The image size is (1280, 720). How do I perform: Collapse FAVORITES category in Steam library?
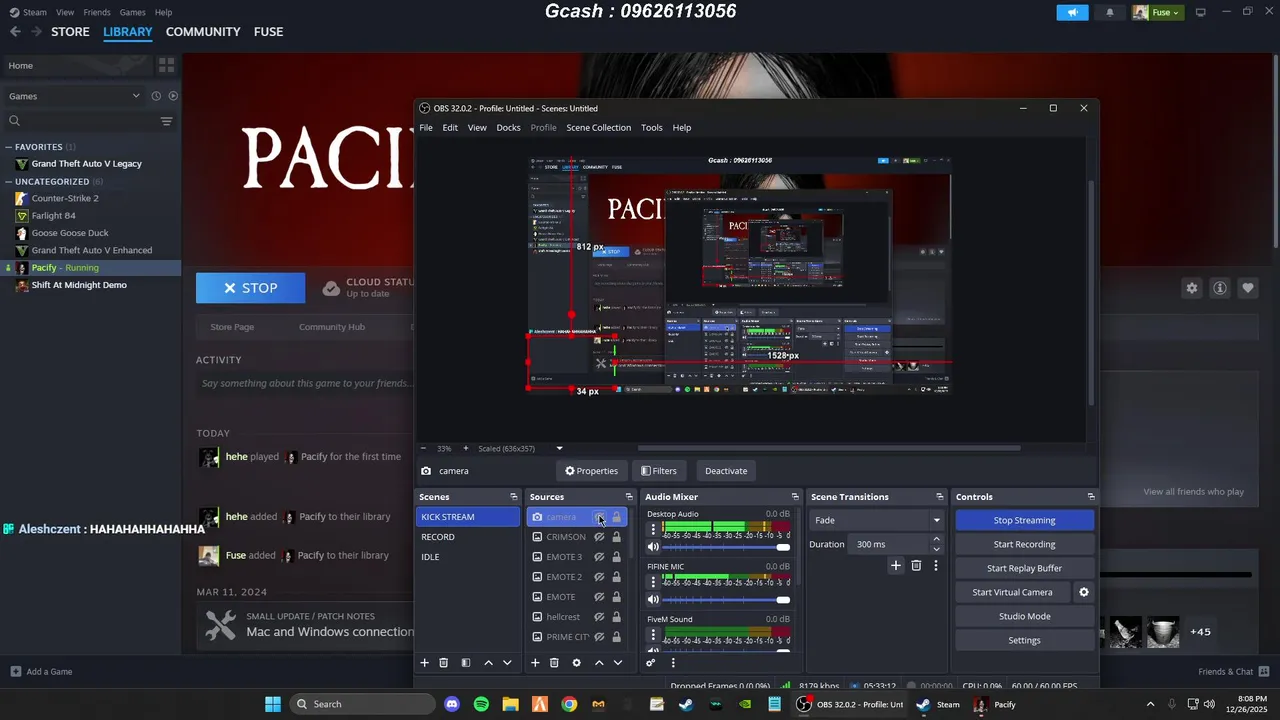[8, 147]
